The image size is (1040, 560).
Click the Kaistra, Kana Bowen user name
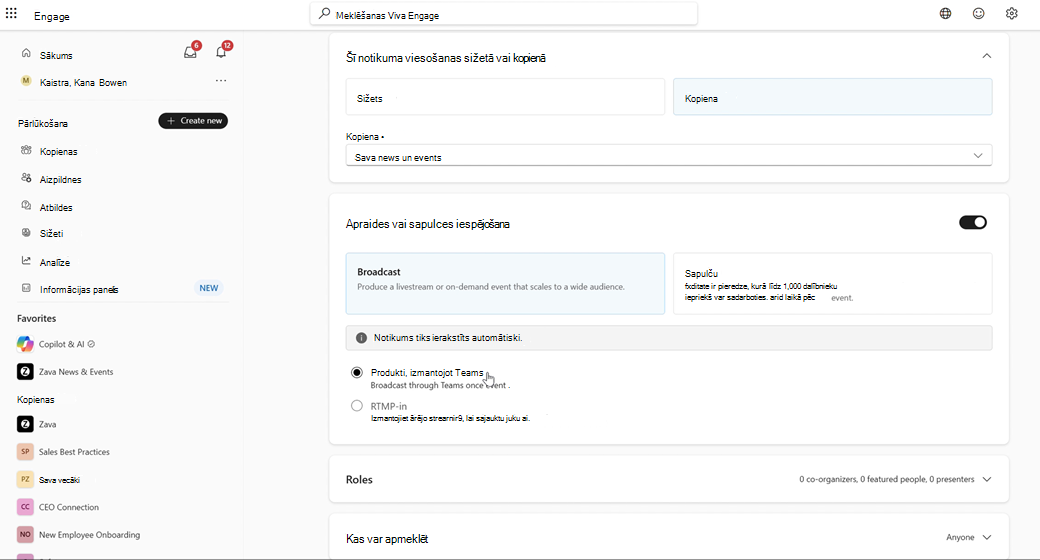(84, 83)
